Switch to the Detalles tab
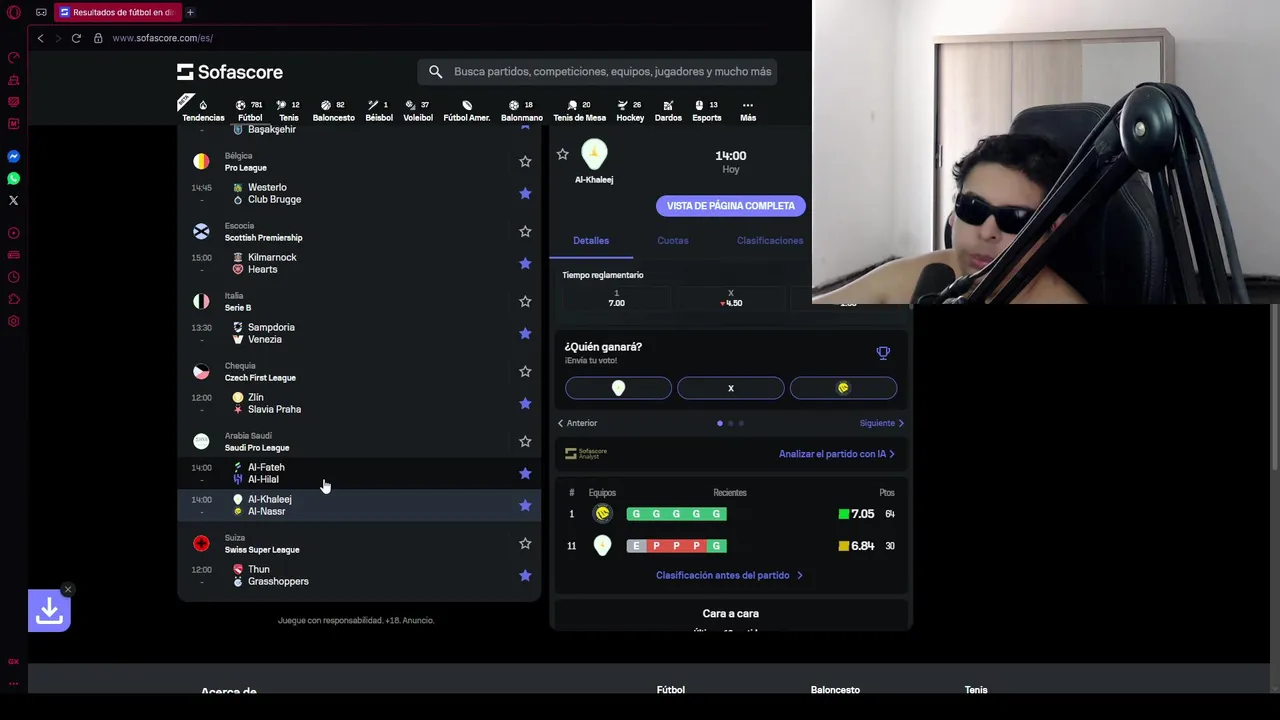This screenshot has height=720, width=1280. click(x=591, y=241)
